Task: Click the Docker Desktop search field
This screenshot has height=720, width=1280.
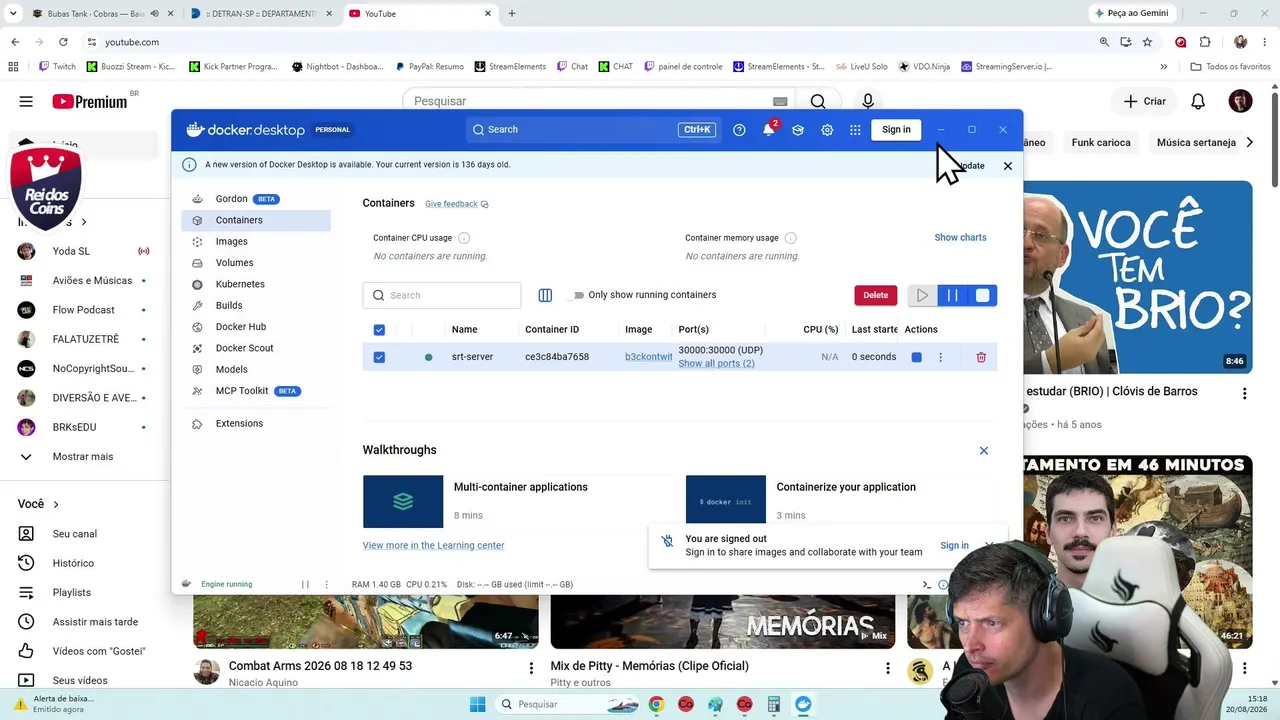Action: point(592,130)
